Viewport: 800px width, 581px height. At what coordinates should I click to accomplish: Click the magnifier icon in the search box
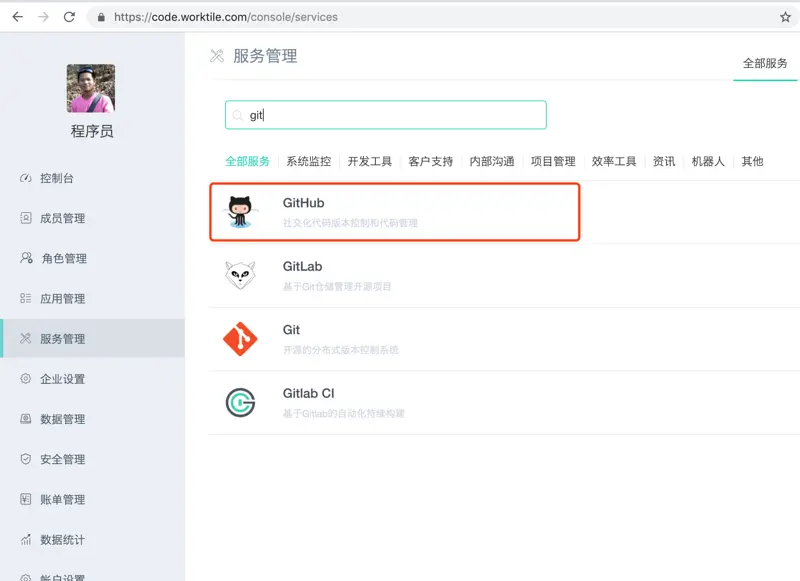coord(237,114)
